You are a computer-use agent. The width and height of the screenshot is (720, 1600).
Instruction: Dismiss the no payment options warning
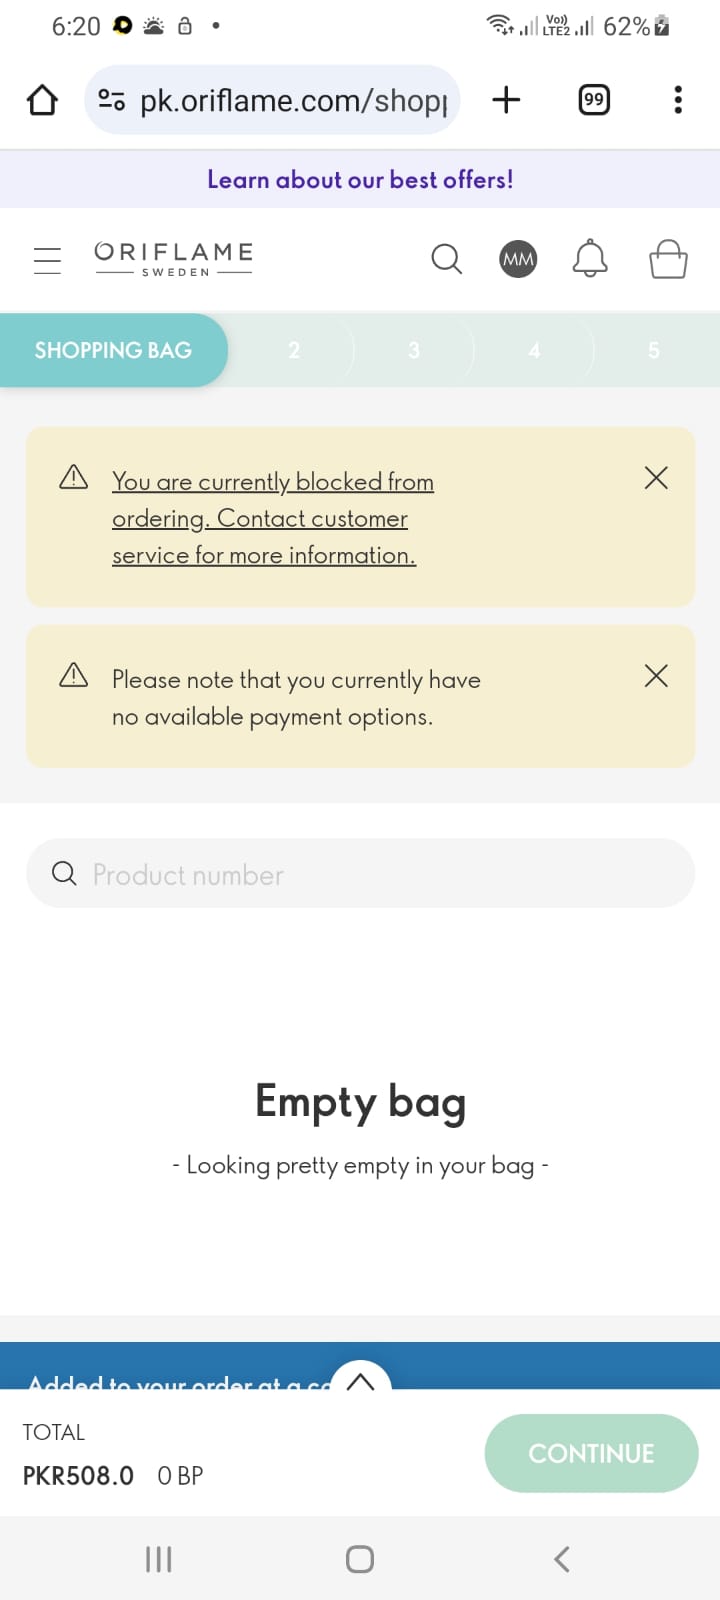[x=656, y=676]
